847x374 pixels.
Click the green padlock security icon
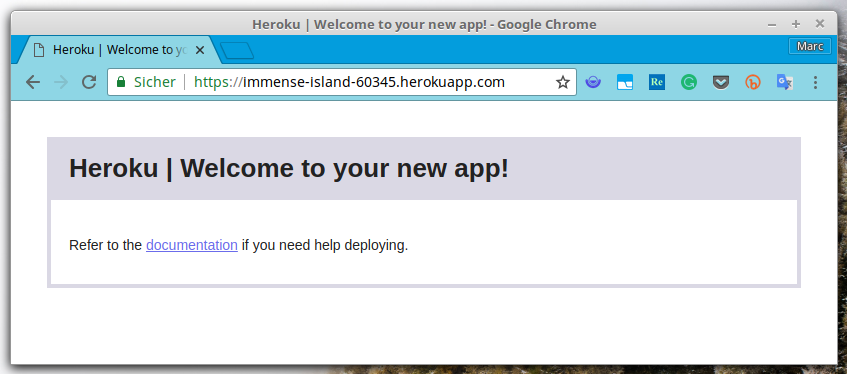click(x=121, y=82)
